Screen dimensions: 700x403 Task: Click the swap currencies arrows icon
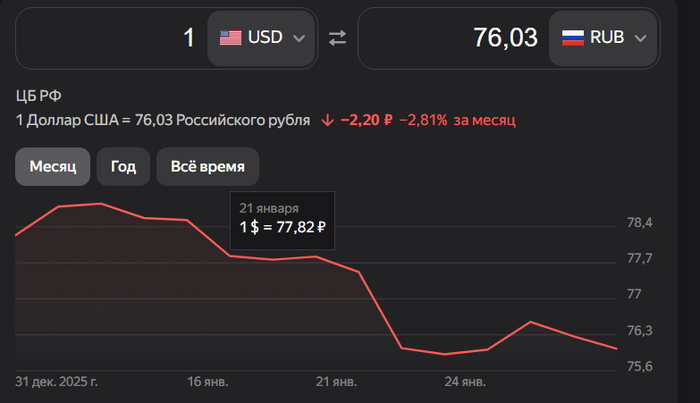pos(337,38)
